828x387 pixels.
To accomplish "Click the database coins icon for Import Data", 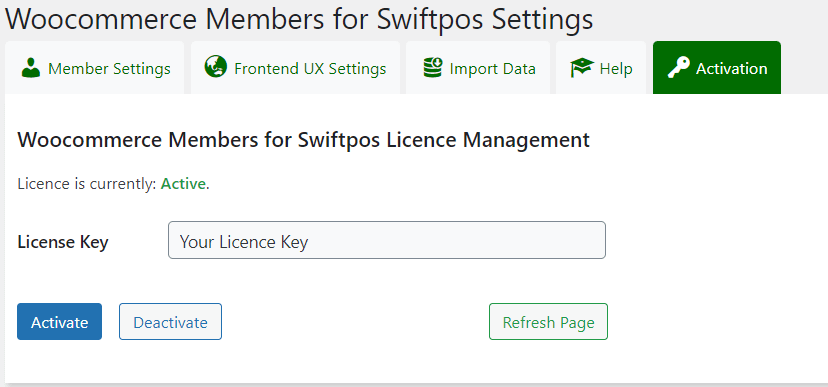I will [x=433, y=68].
